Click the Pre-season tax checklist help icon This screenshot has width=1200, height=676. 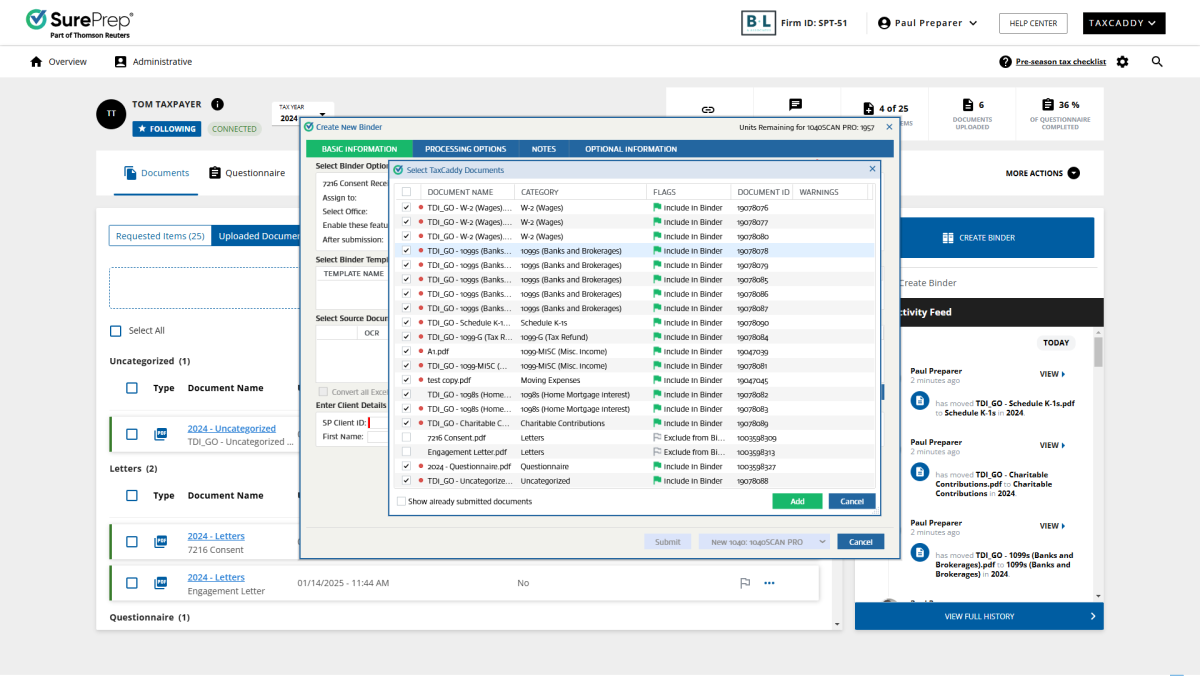click(1005, 62)
